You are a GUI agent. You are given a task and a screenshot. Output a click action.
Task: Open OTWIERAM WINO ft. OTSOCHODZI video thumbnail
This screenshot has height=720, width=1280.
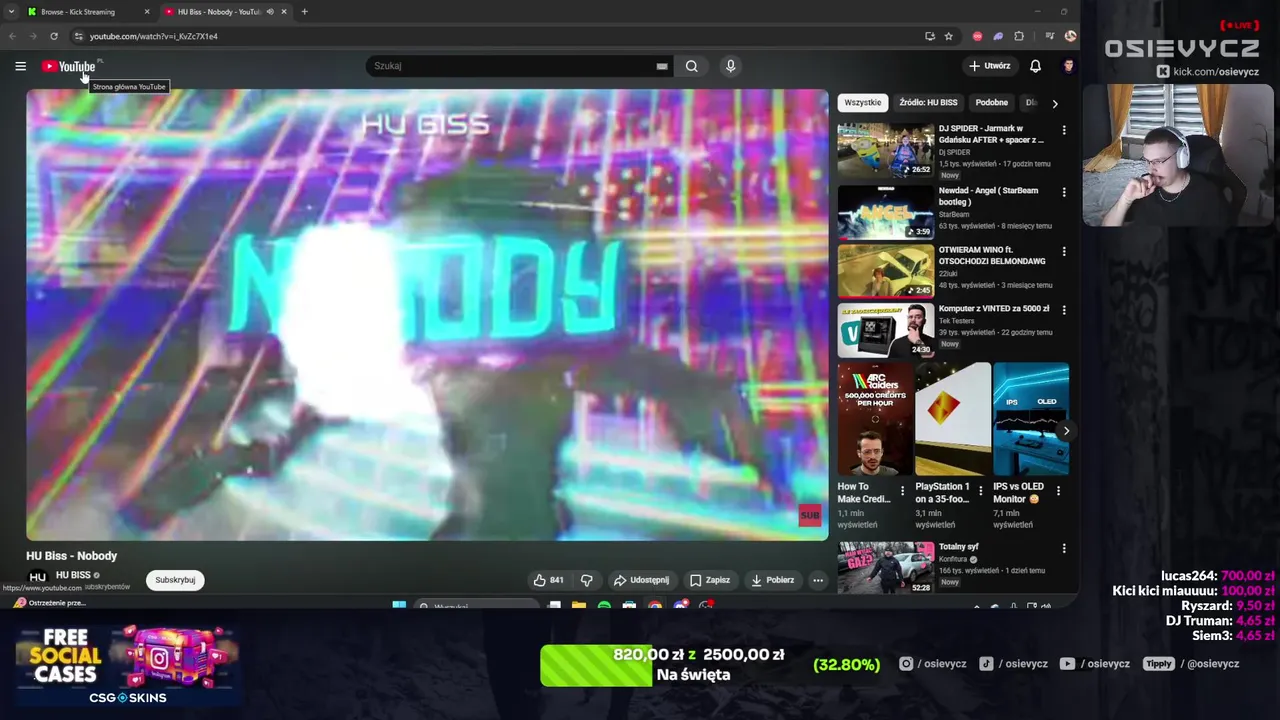886,270
